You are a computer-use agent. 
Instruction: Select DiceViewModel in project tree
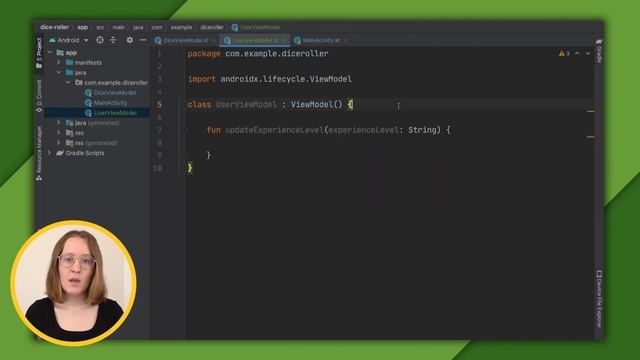click(110, 93)
